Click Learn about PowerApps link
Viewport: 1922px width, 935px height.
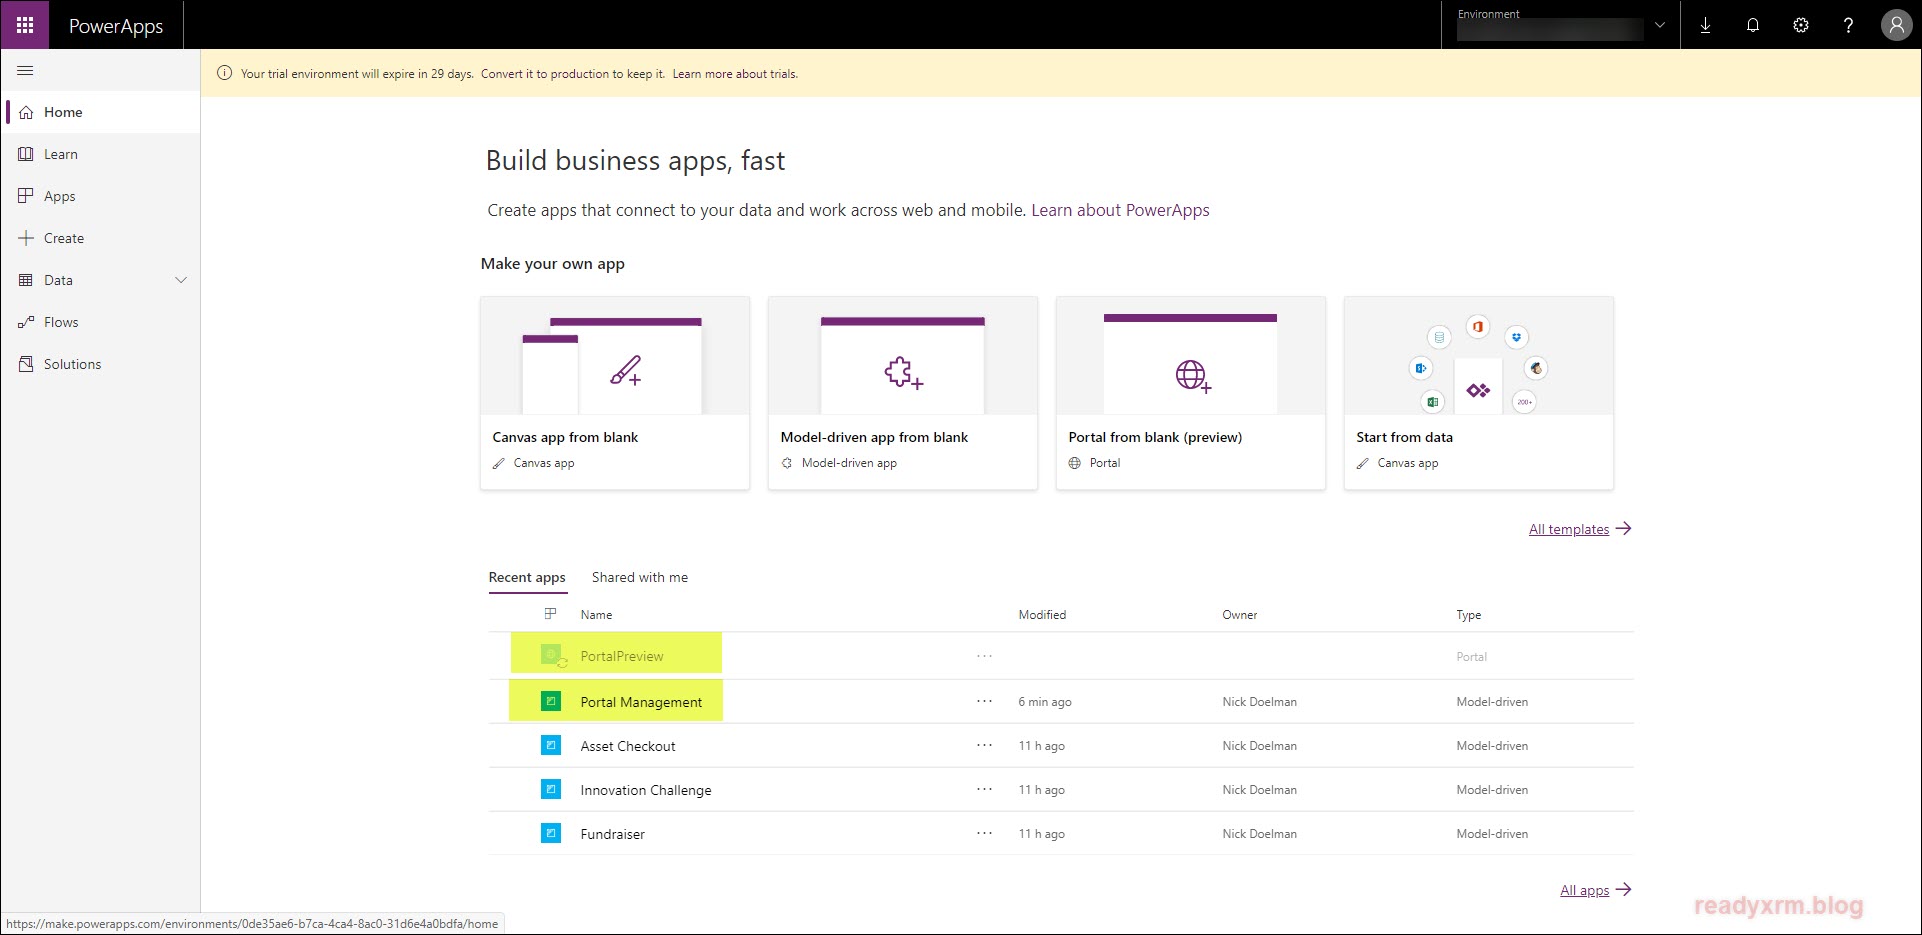pos(1120,210)
